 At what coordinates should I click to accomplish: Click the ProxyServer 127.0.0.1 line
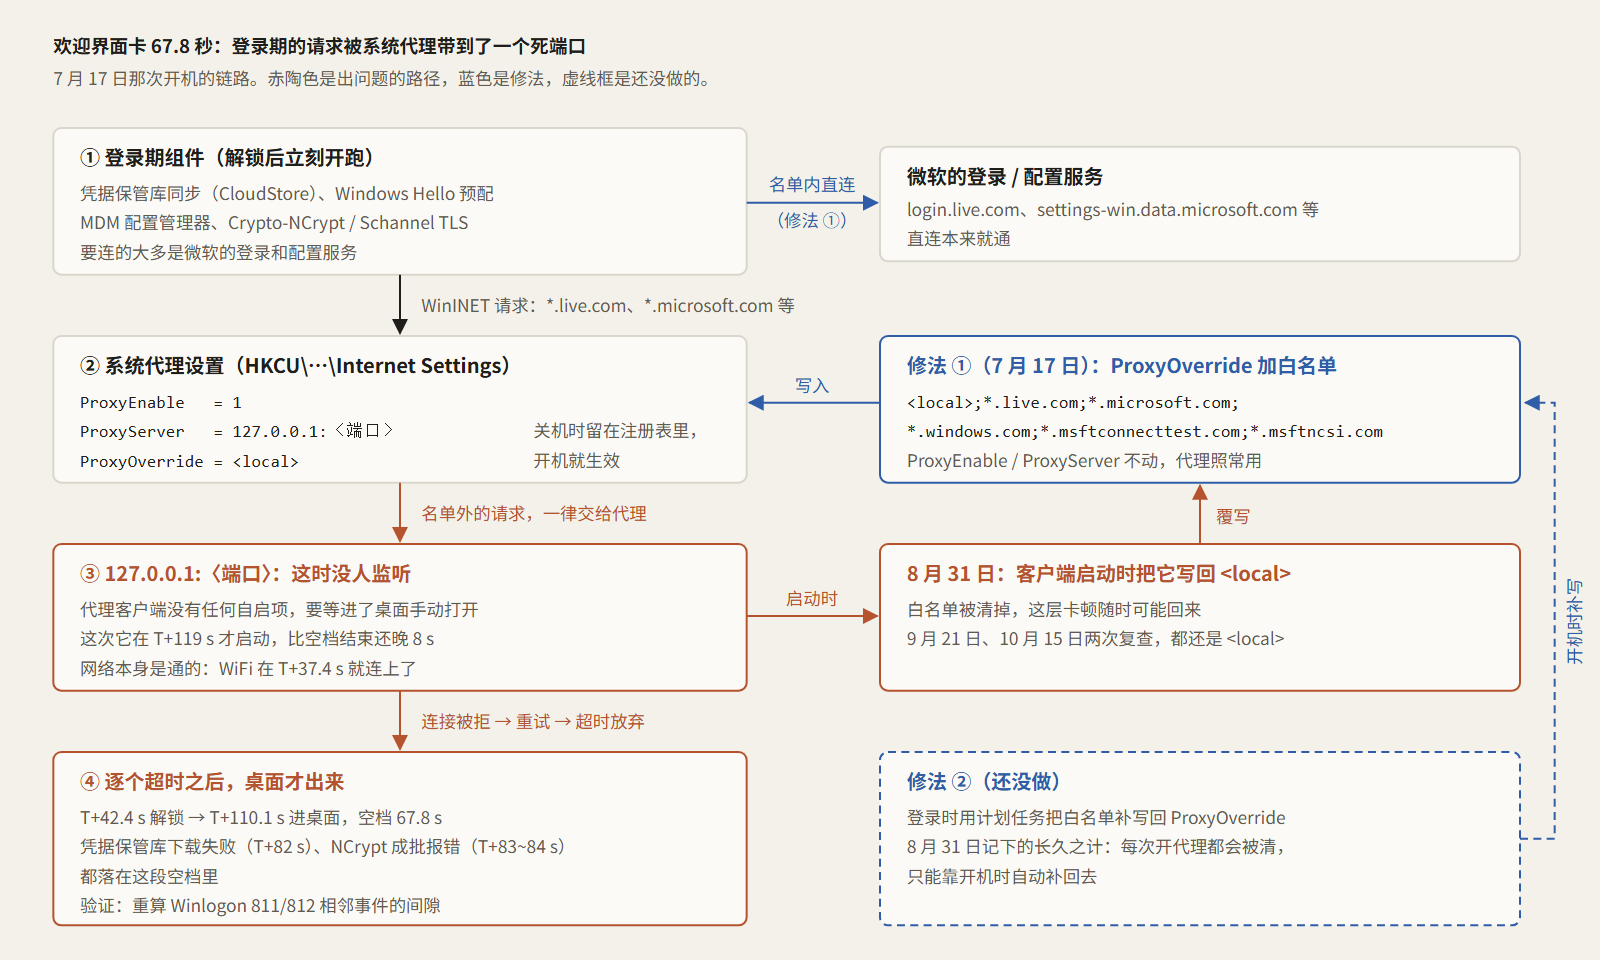tap(237, 431)
